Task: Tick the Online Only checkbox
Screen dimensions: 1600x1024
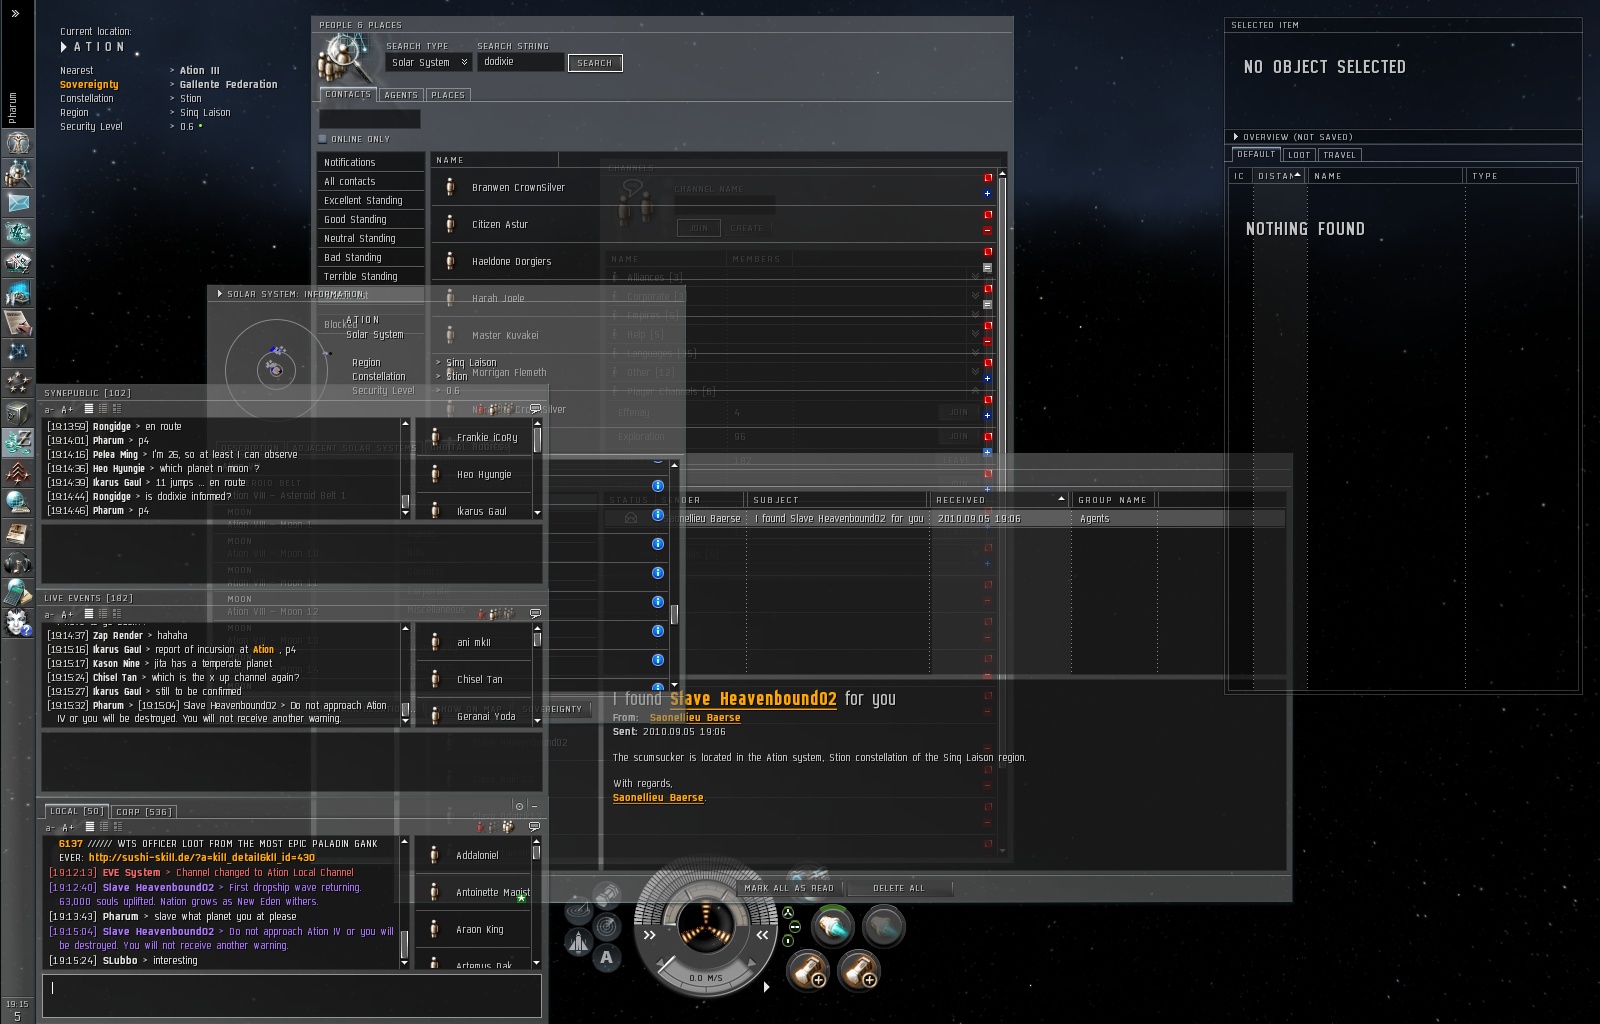Action: tap(323, 139)
